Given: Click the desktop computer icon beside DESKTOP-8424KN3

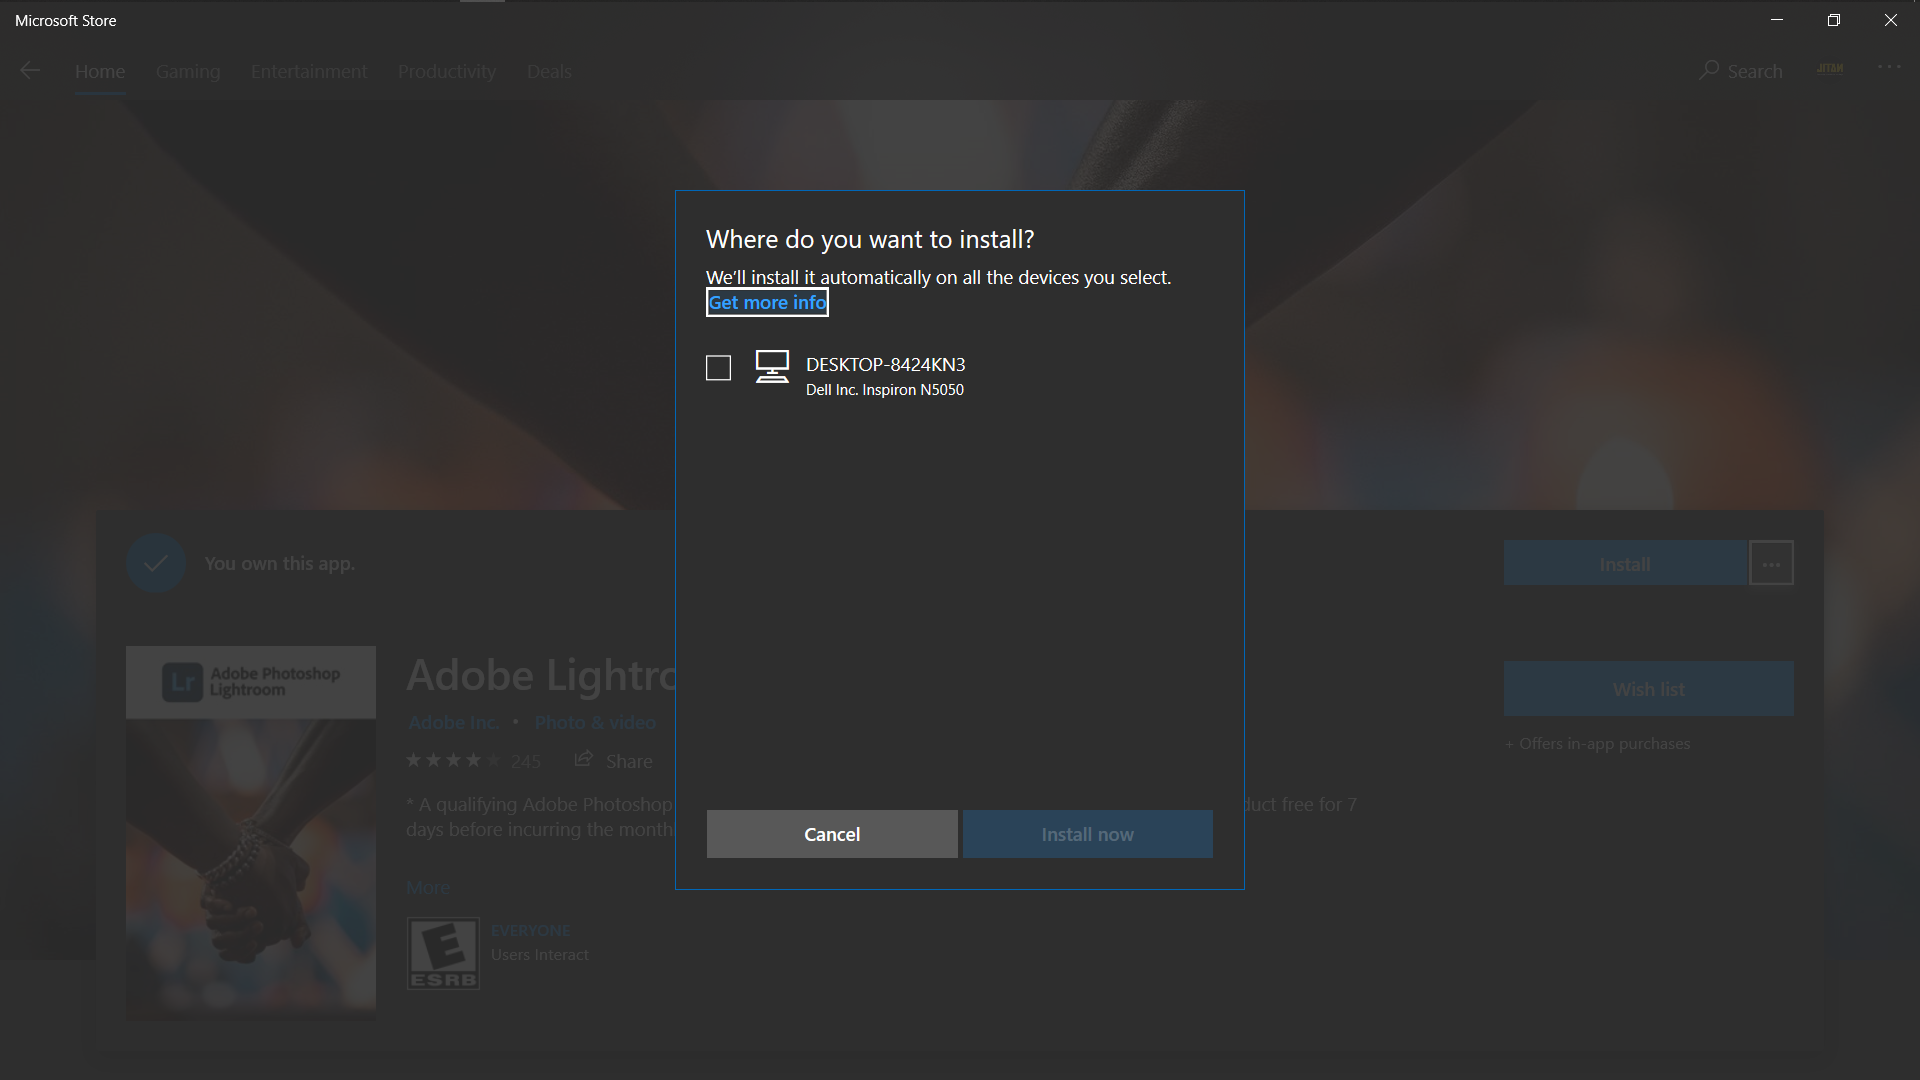Looking at the screenshot, I should pos(772,367).
